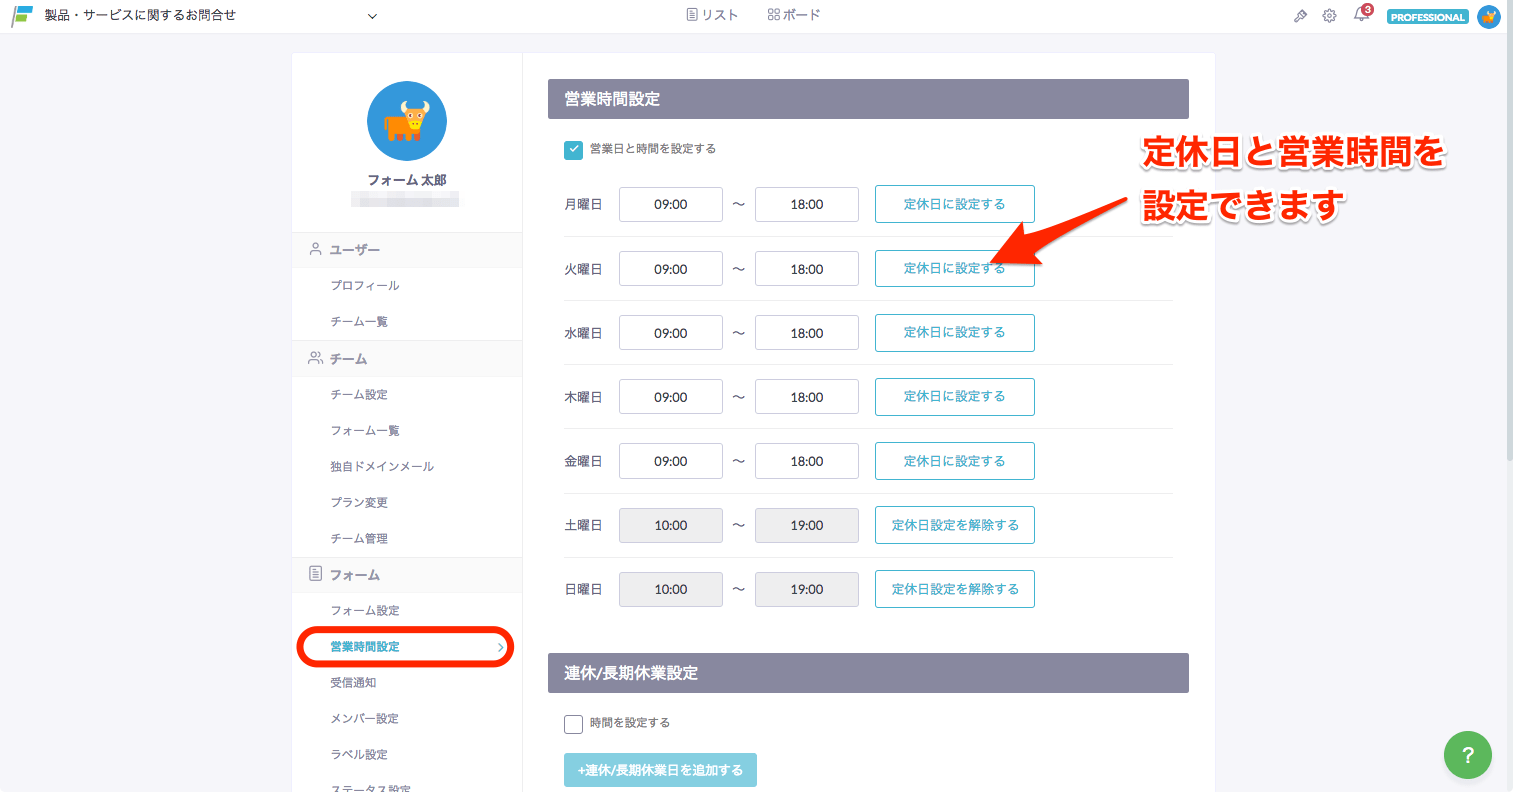Open the bull avatar profile picture
The height and width of the screenshot is (792, 1513).
406,120
